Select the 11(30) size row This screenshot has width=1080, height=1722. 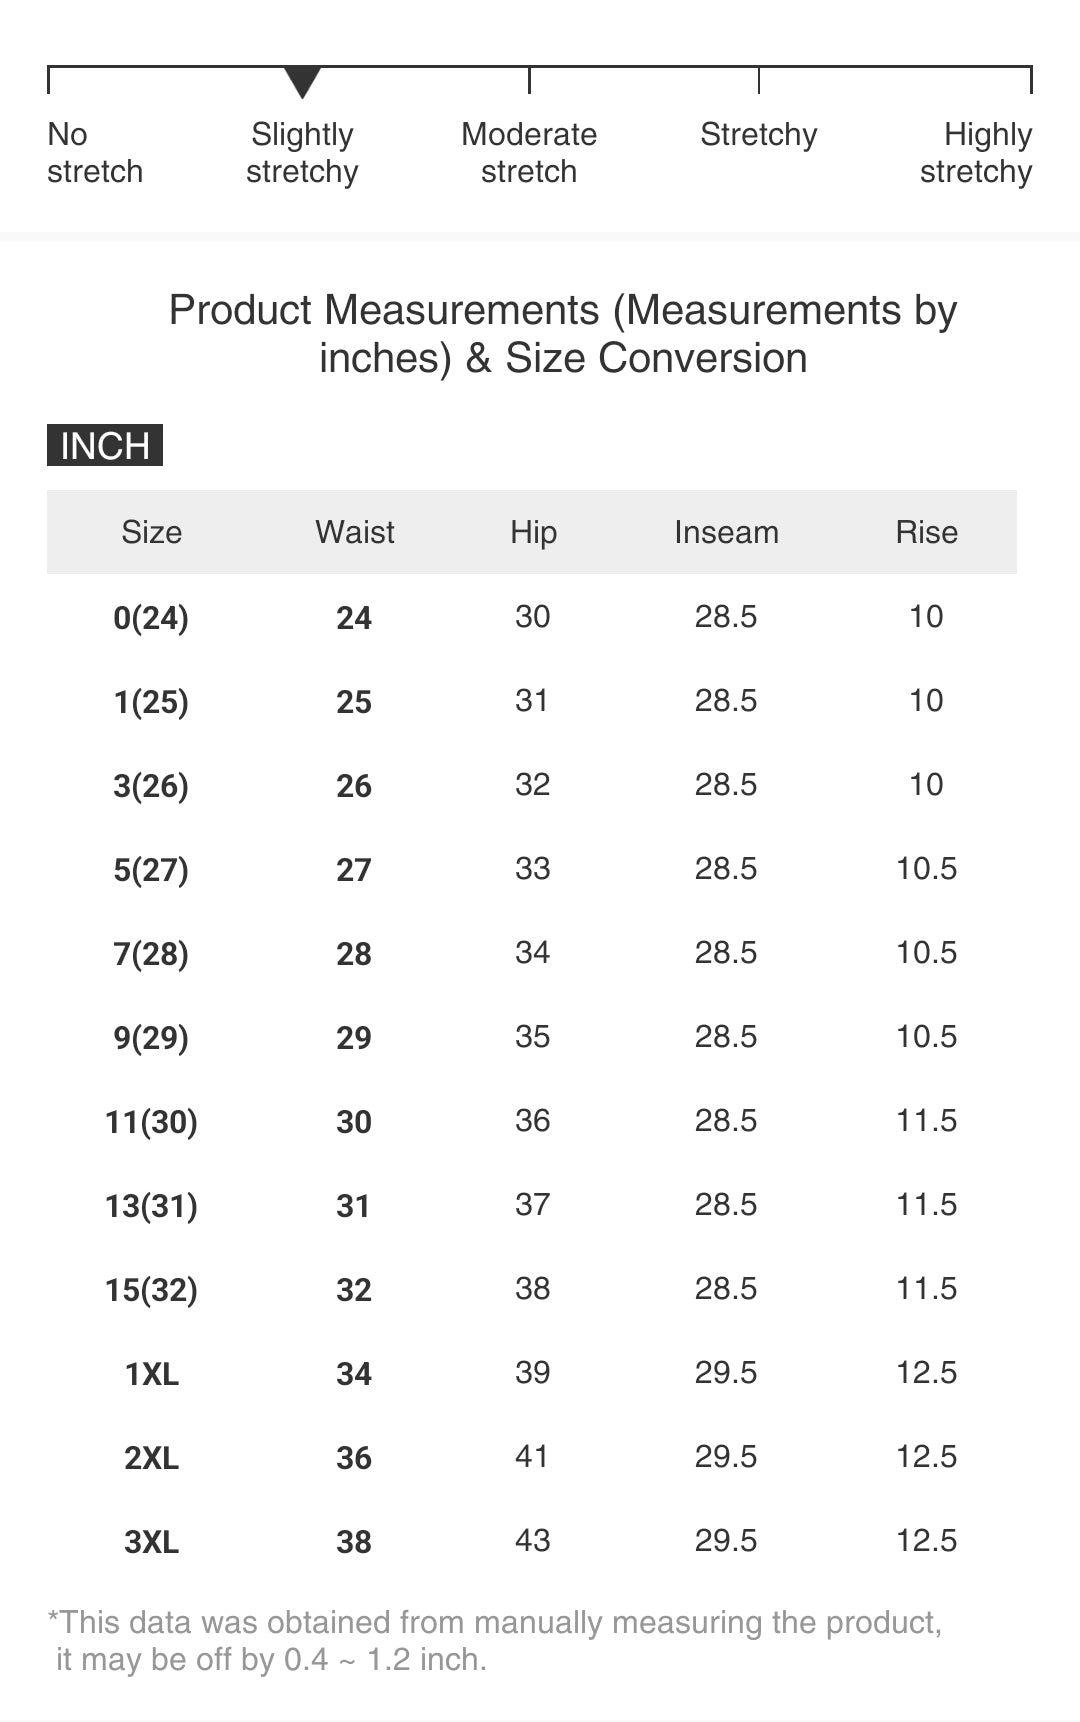151,1122
